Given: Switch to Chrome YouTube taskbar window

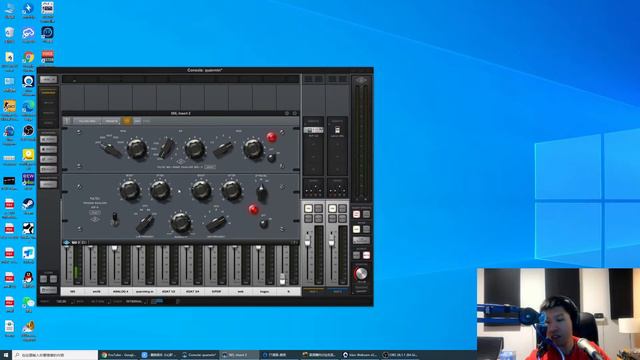Looking at the screenshot, I should 119,355.
